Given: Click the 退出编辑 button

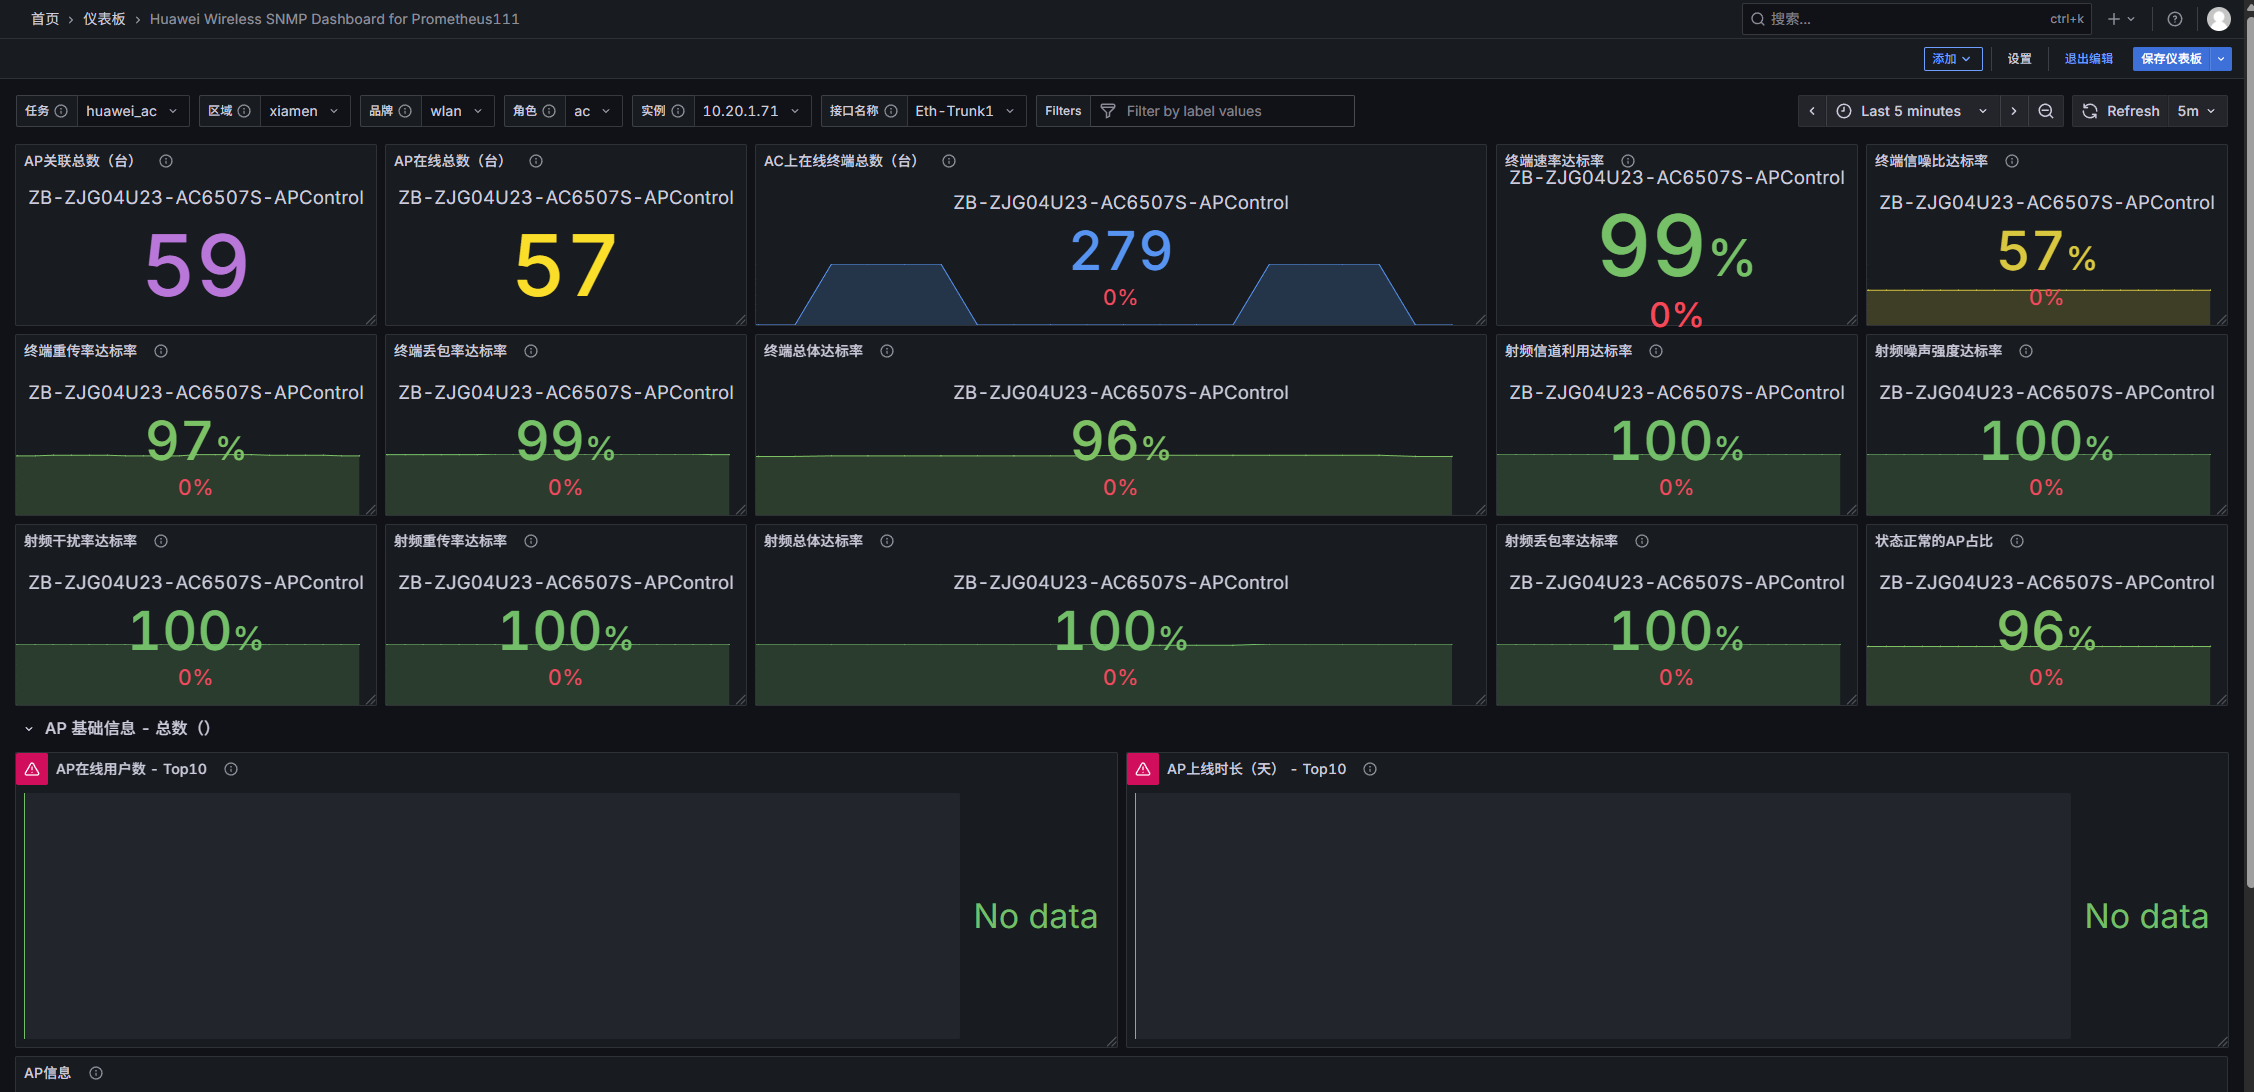Looking at the screenshot, I should [2088, 59].
